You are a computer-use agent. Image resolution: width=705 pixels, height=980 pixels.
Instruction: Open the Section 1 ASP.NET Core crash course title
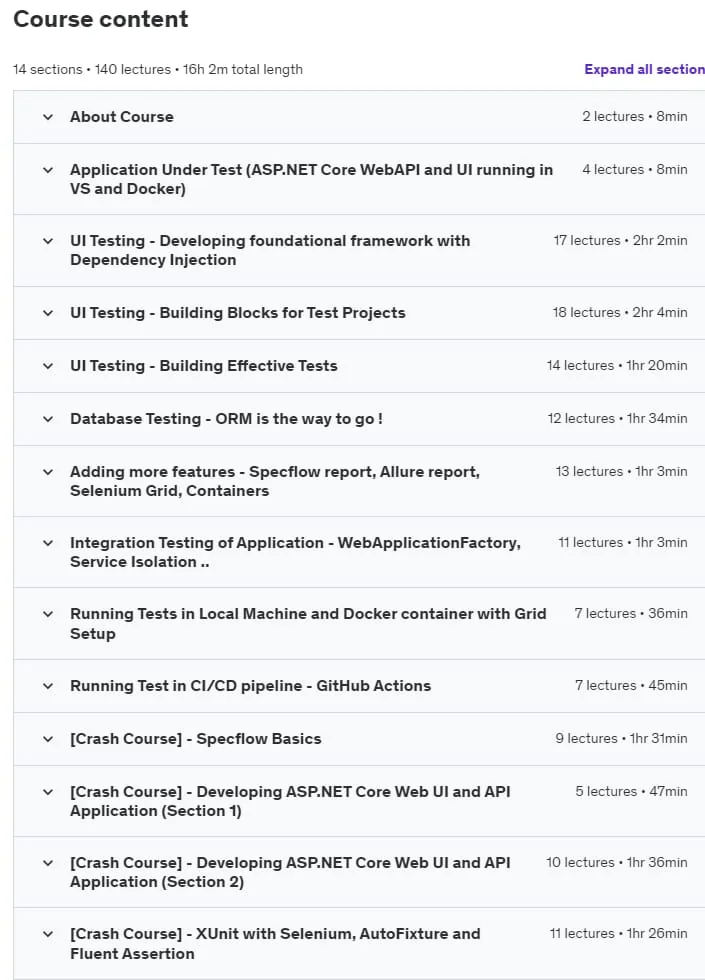coord(290,801)
